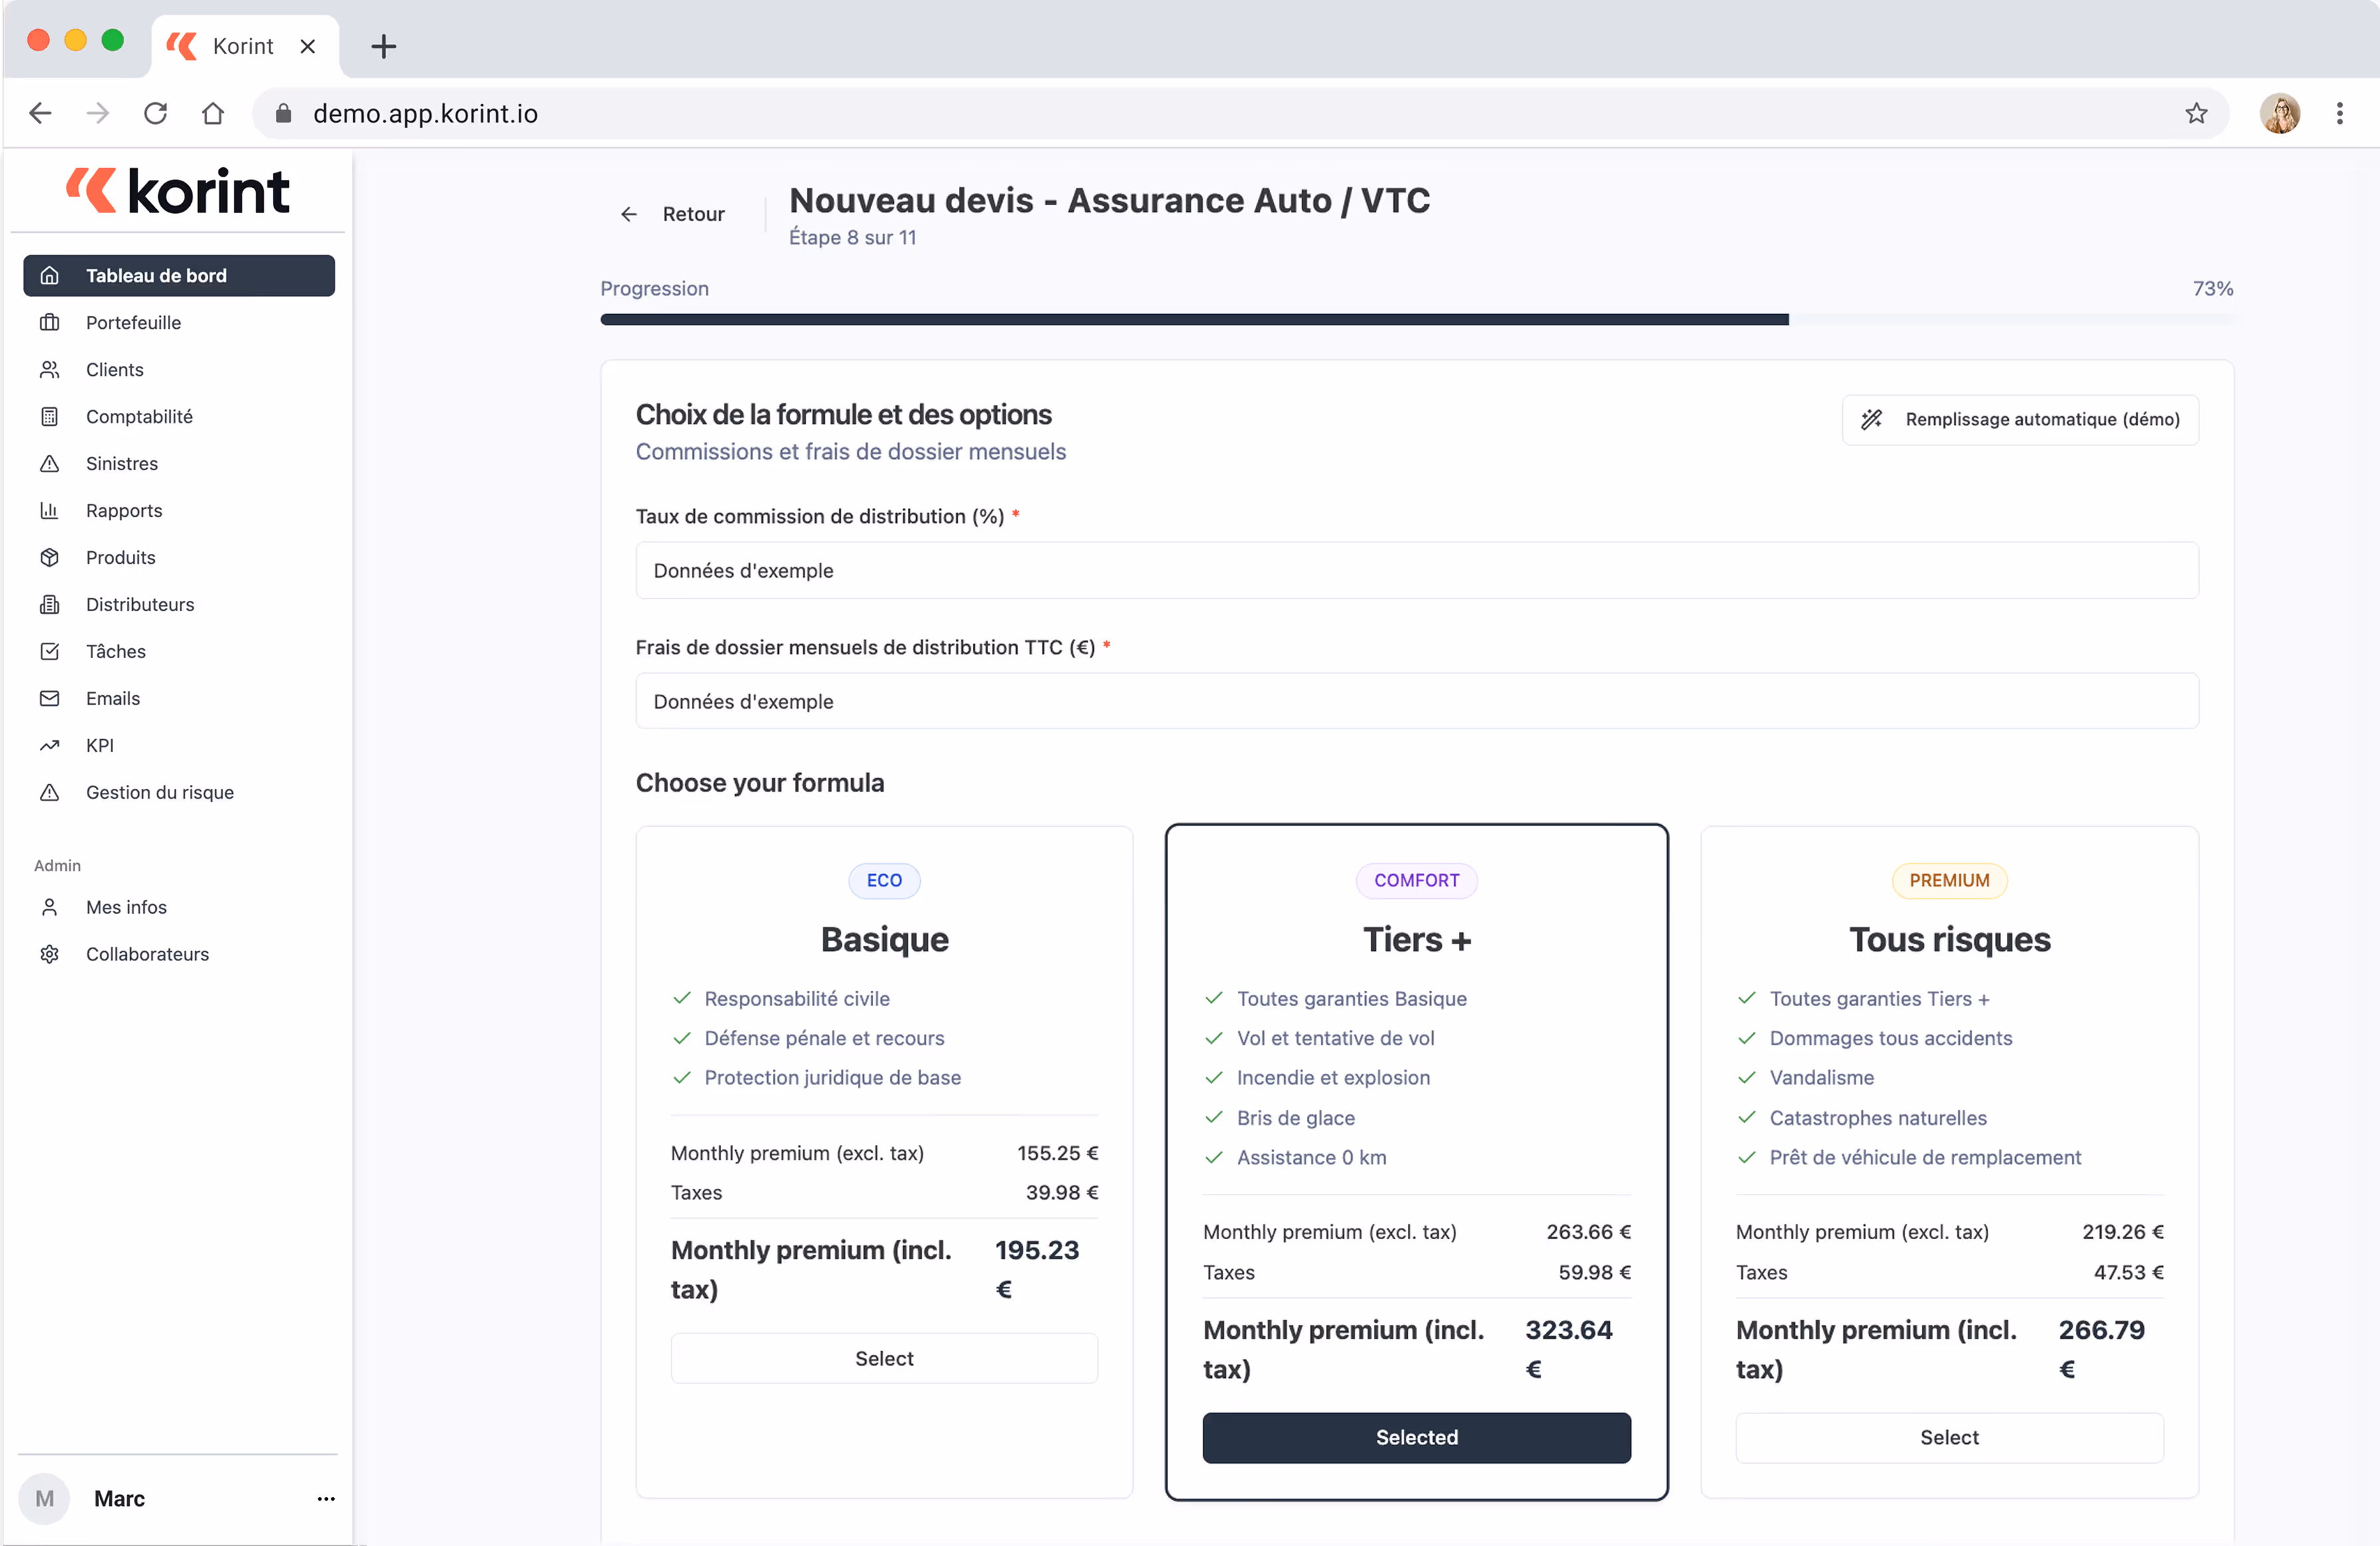The height and width of the screenshot is (1546, 2380).
Task: Go to Gestion du risque section
Action: pyautogui.click(x=159, y=792)
